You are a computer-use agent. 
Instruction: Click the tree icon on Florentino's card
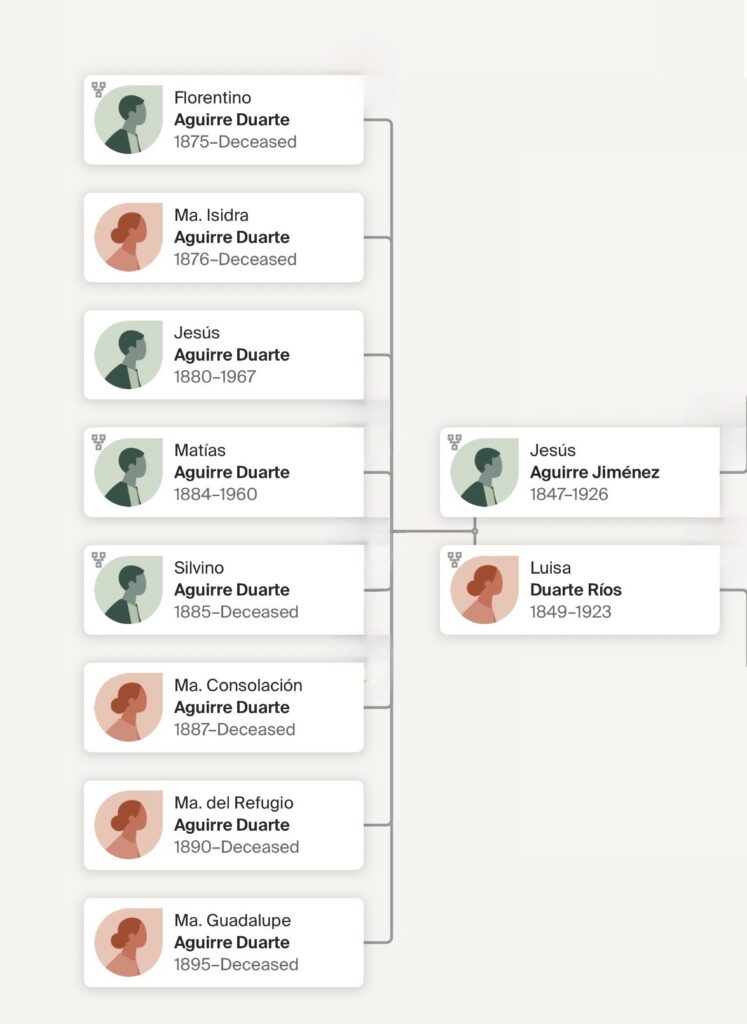tap(98, 89)
